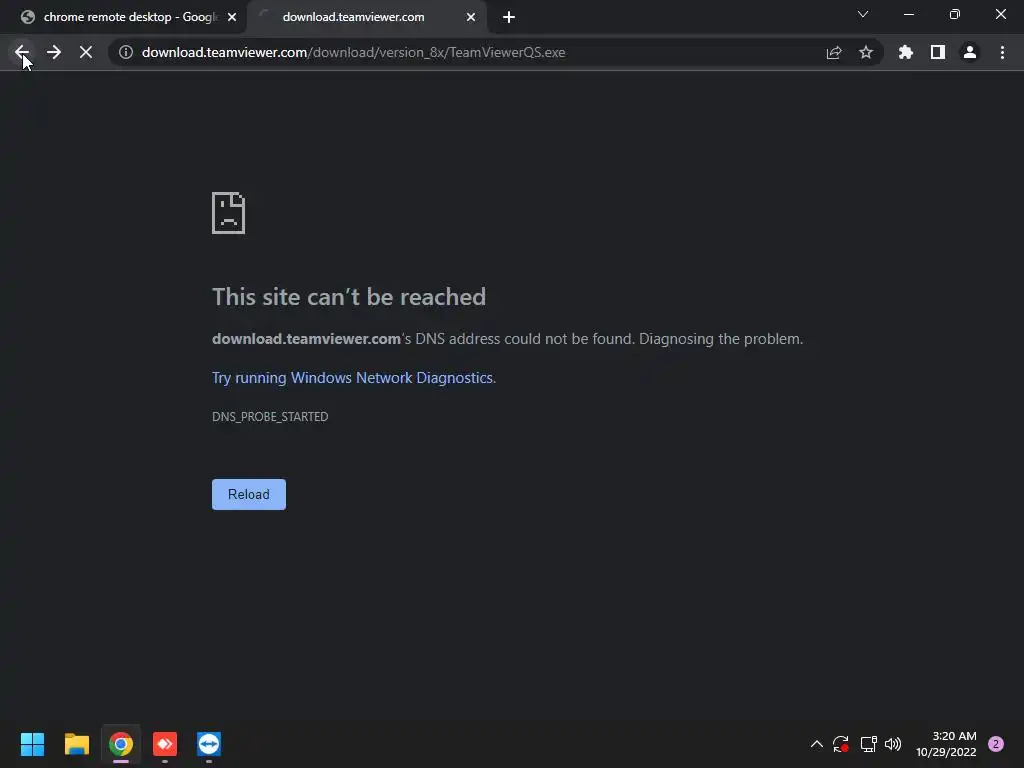Viewport: 1024px width, 768px height.
Task: Click the This site can't be reached heading
Action: [349, 297]
